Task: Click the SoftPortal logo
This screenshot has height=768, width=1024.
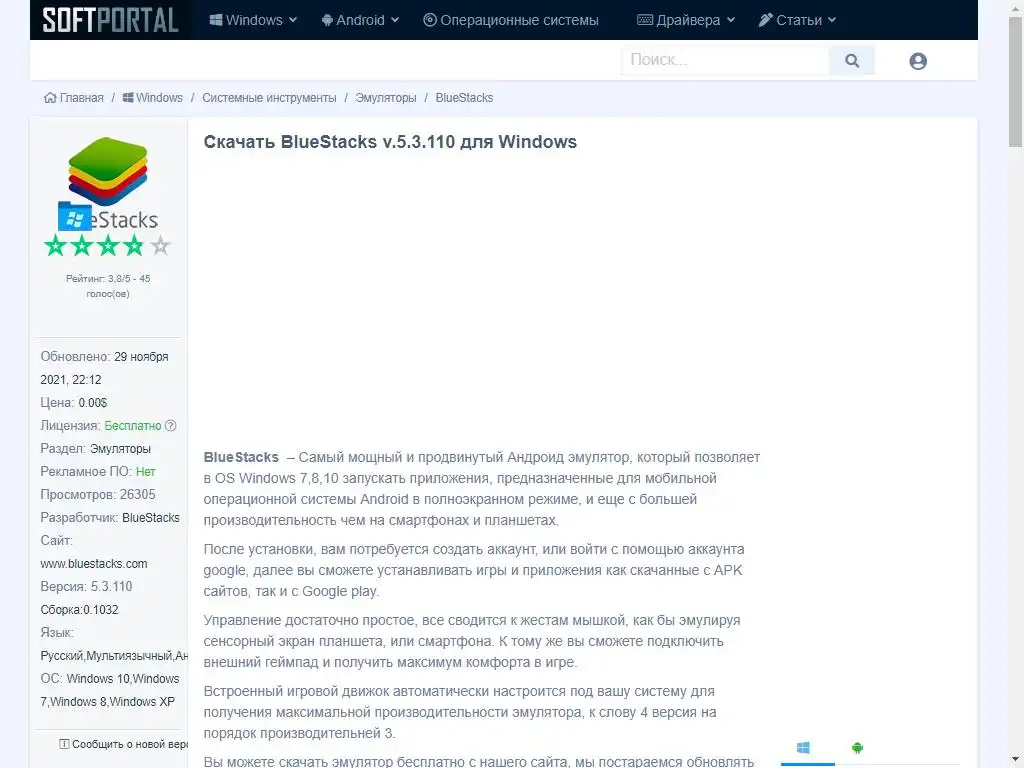Action: pyautogui.click(x=110, y=20)
